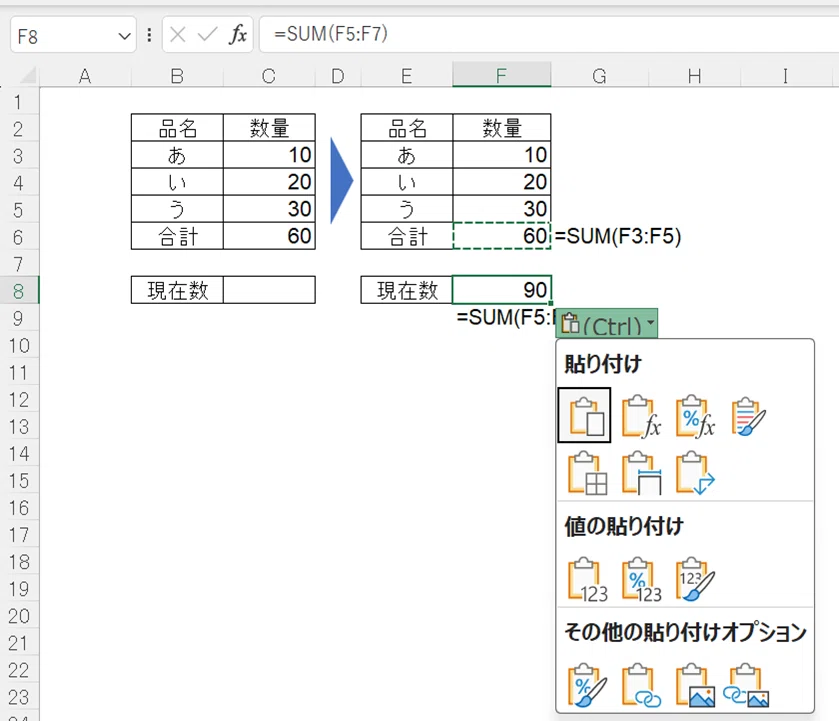Select the default Paste option icon
Screen dimensions: 839x721
(x=584, y=415)
